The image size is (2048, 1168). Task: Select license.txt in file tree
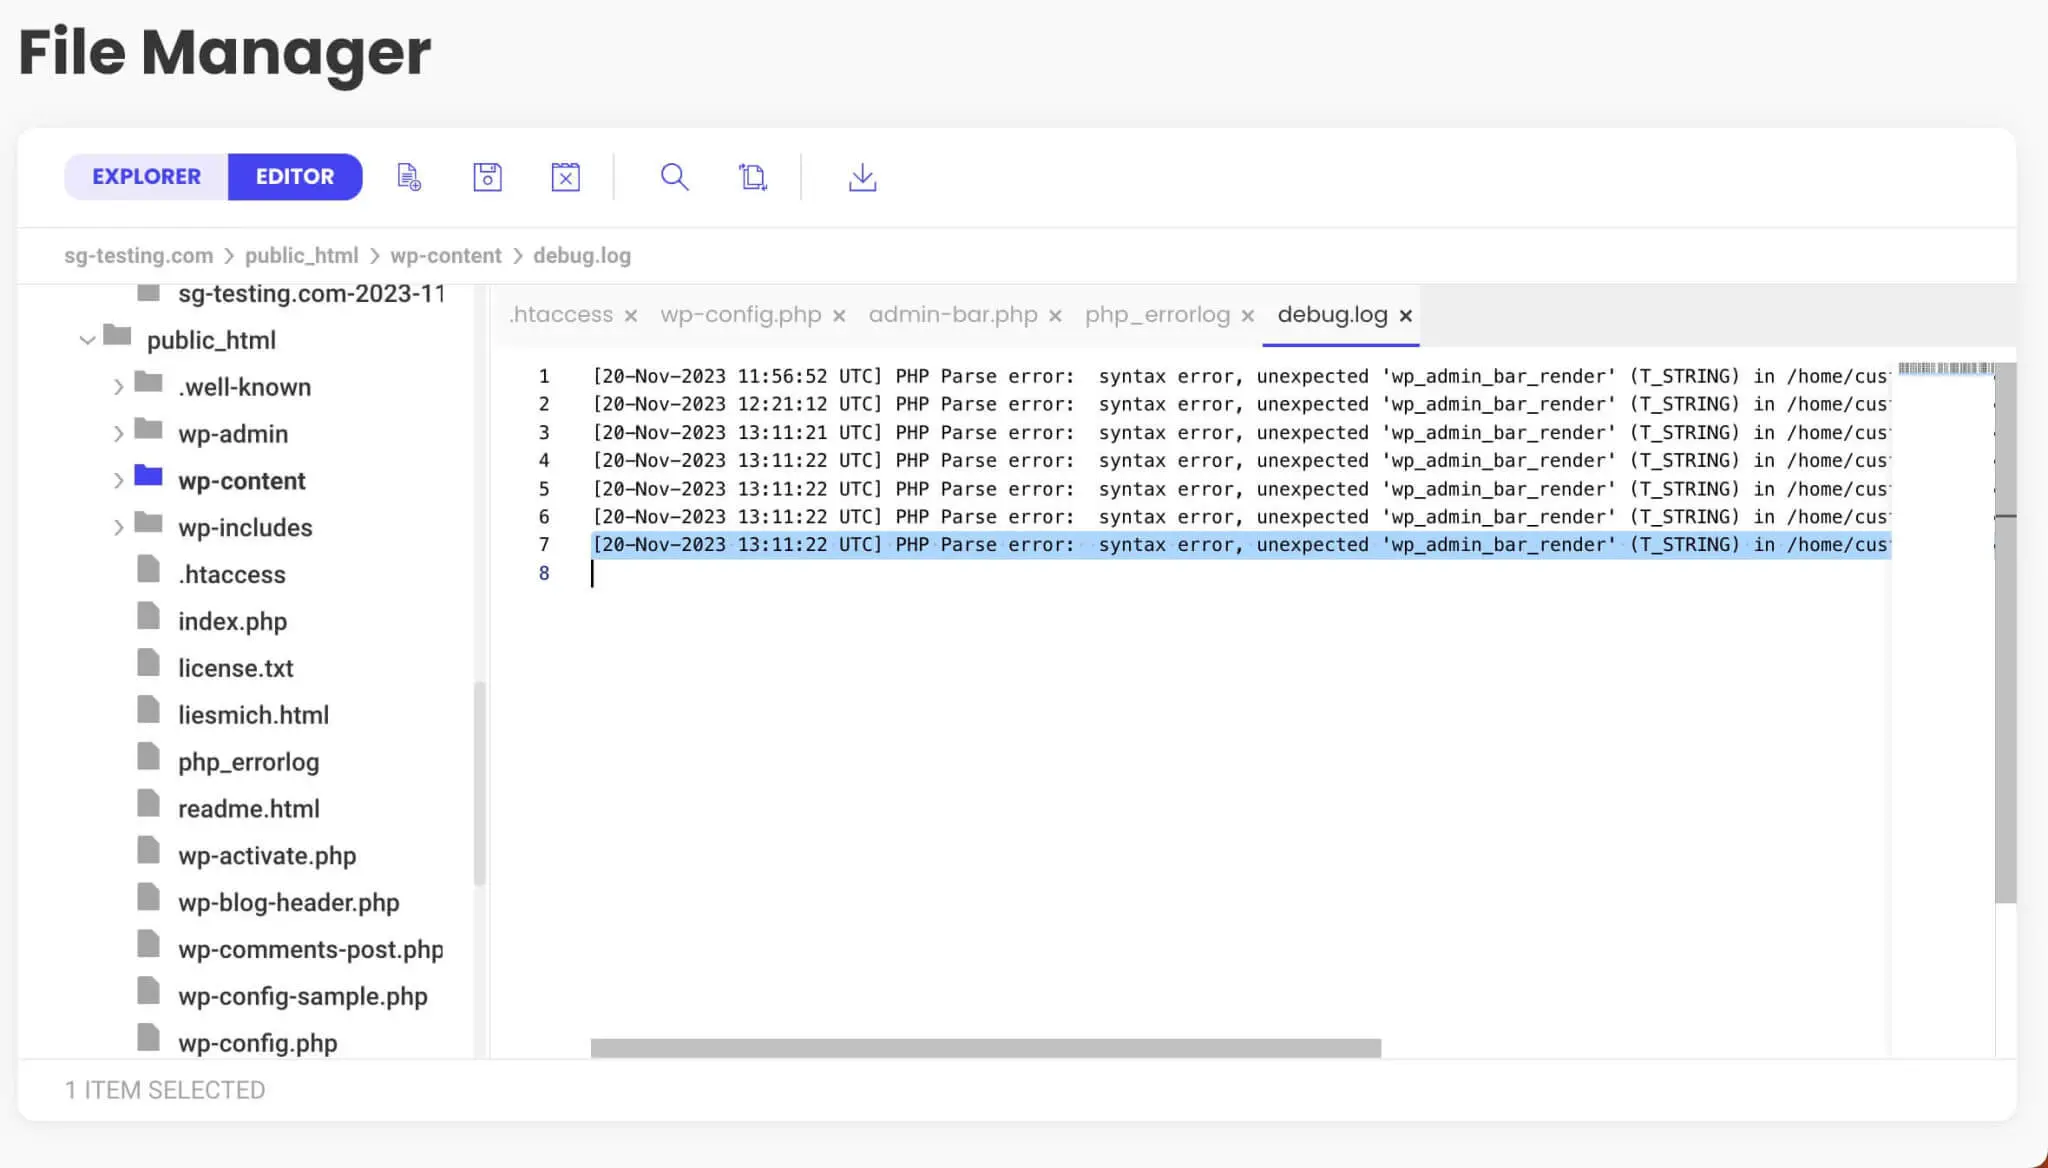click(x=235, y=668)
